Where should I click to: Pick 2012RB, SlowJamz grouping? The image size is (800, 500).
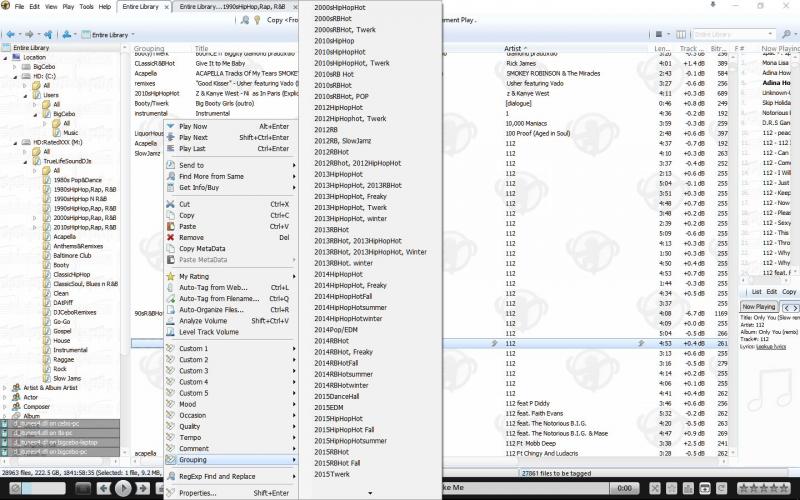[342, 141]
